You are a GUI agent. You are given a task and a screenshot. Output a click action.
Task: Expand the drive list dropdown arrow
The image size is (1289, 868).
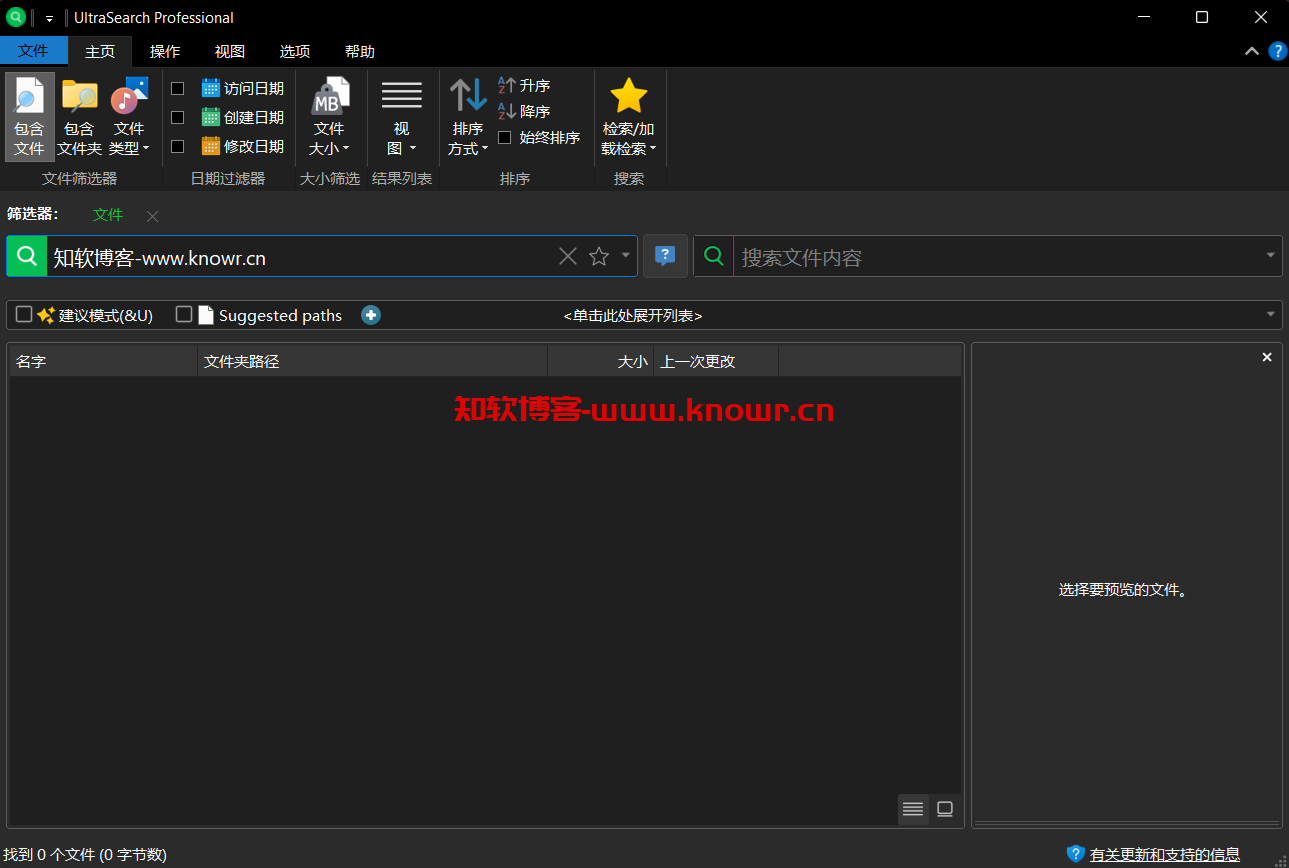coord(1271,314)
